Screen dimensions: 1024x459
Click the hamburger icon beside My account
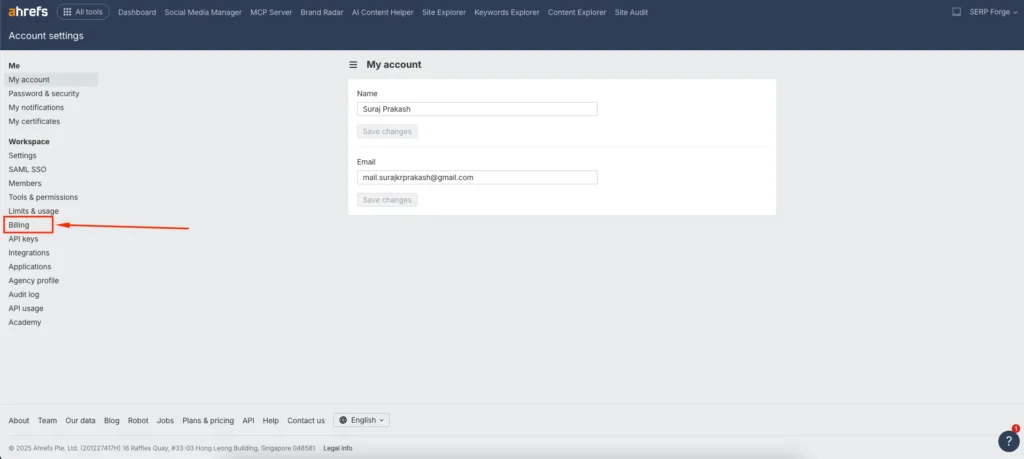coord(353,64)
